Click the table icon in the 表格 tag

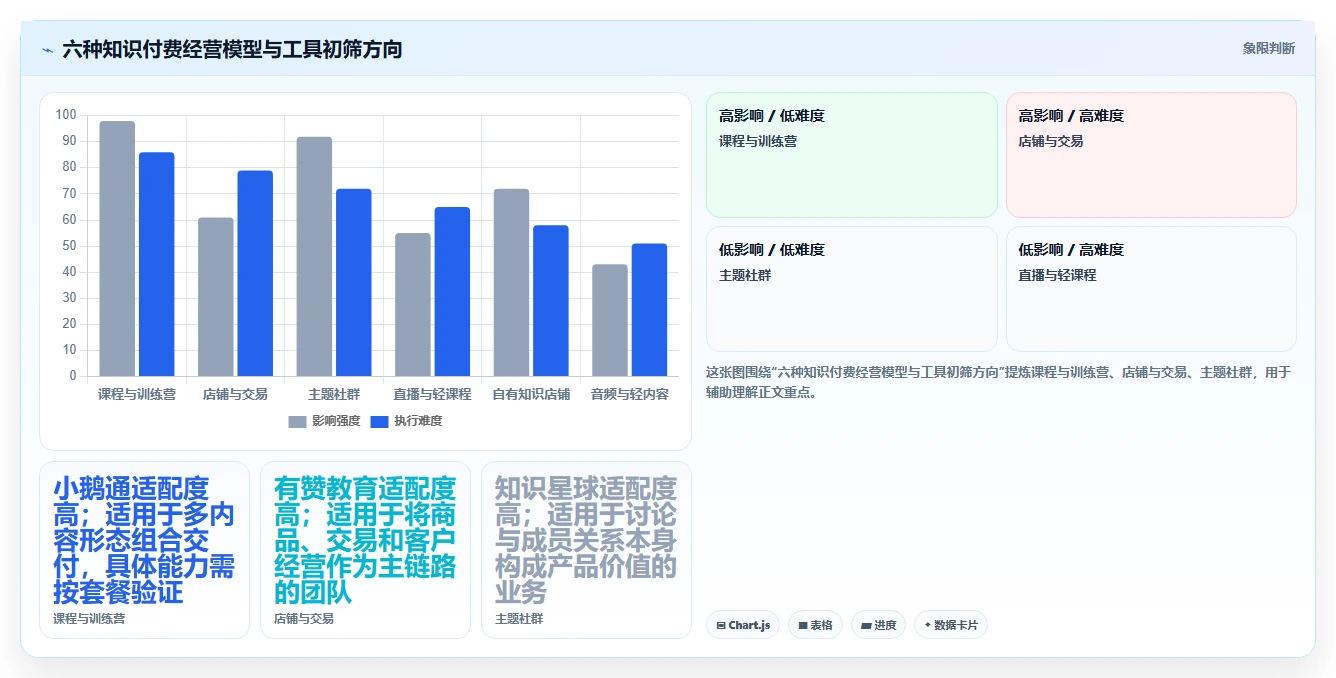(802, 625)
